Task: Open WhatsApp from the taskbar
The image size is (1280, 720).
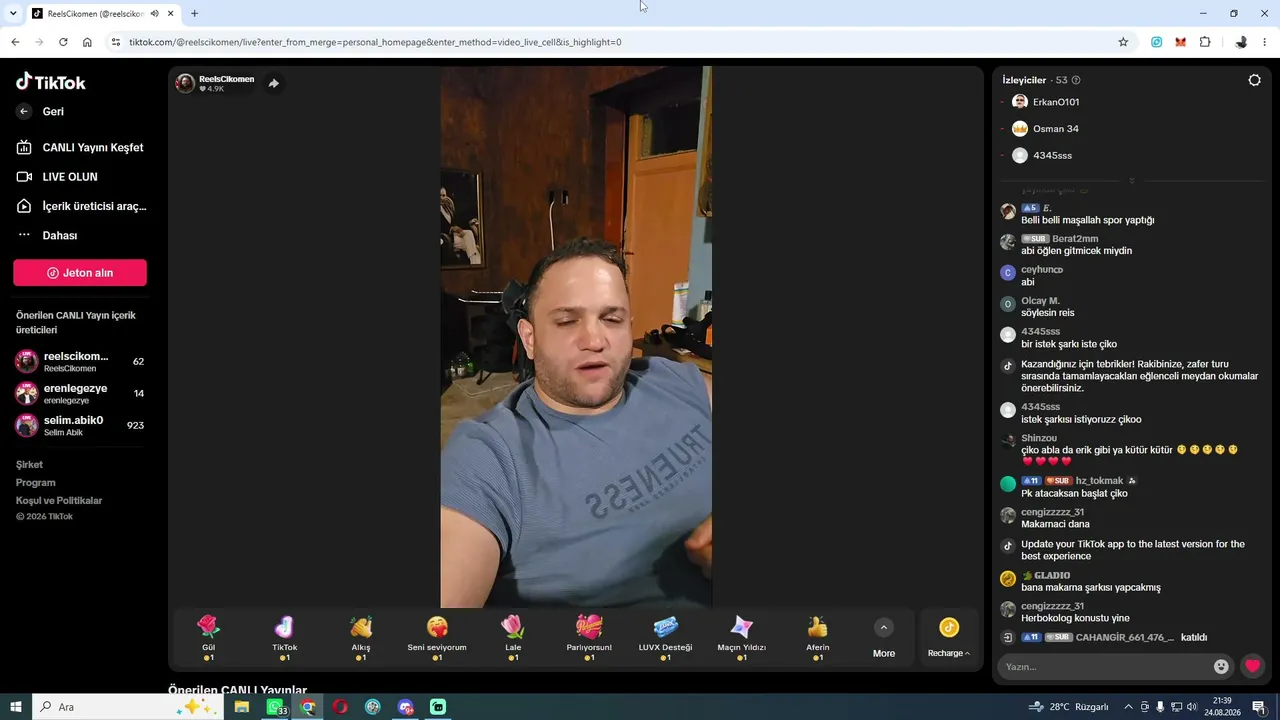Action: click(x=275, y=707)
